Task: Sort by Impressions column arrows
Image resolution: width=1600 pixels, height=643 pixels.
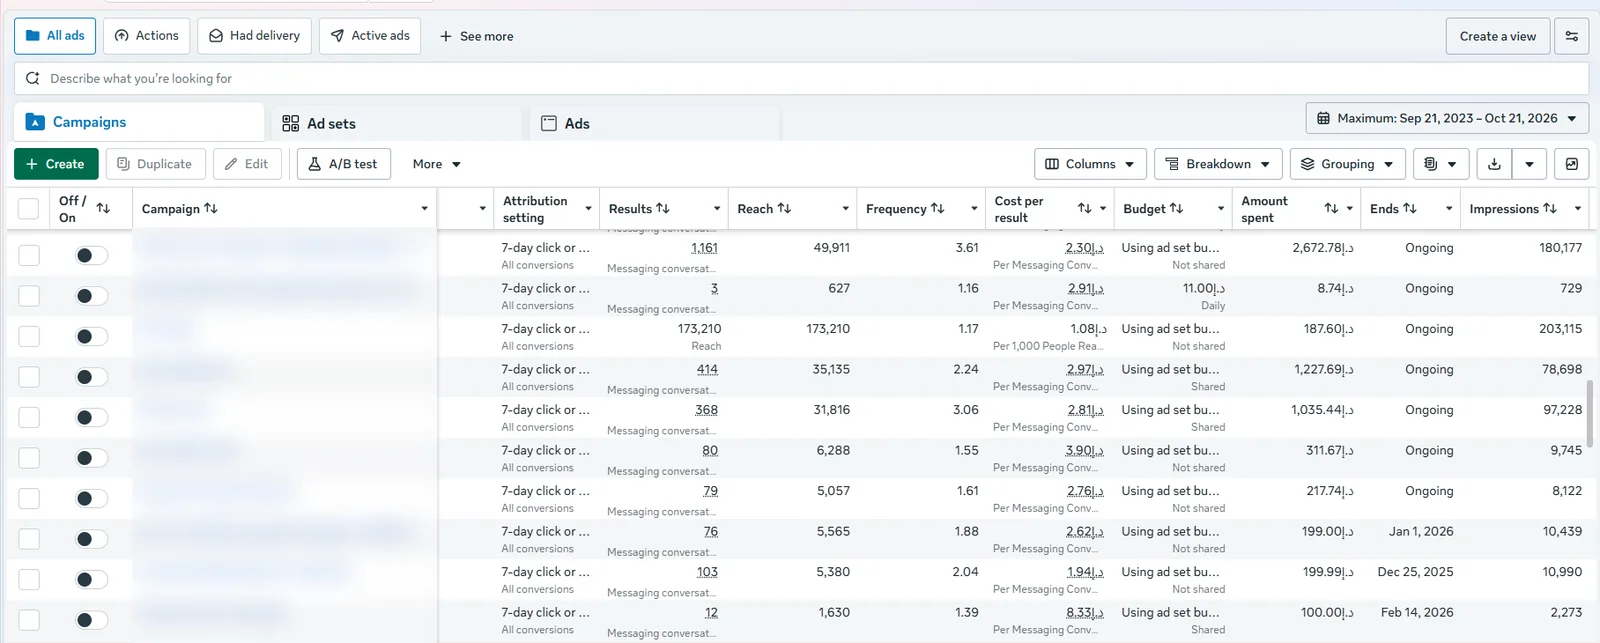Action: [x=1549, y=208]
